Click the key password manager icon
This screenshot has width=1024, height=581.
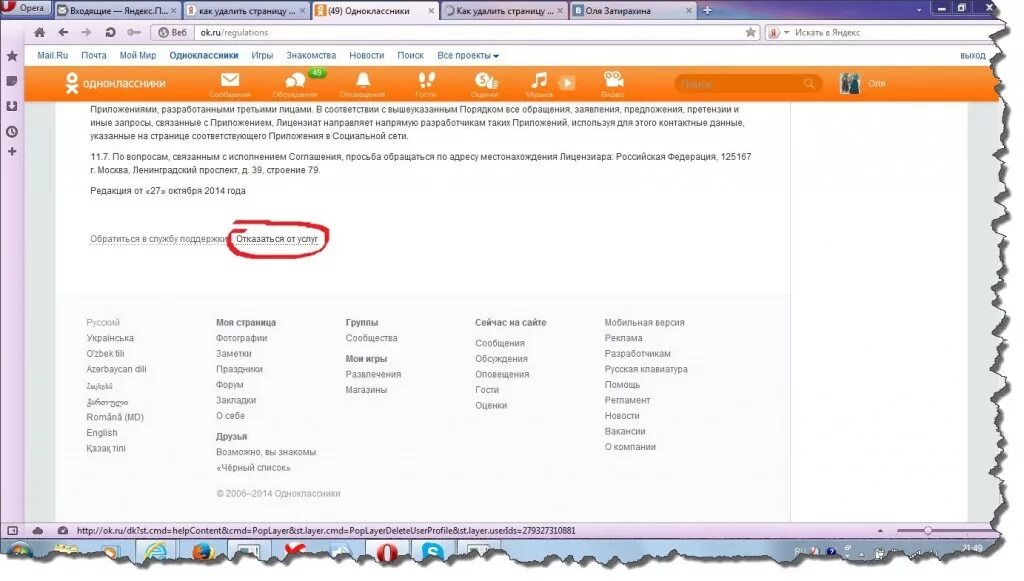[x=134, y=32]
